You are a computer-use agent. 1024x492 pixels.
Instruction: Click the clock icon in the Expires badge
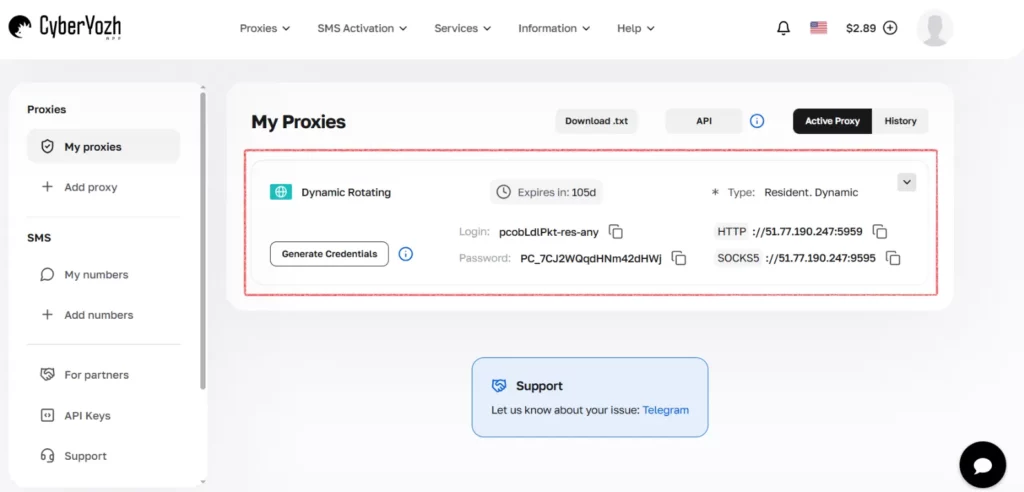pos(504,192)
